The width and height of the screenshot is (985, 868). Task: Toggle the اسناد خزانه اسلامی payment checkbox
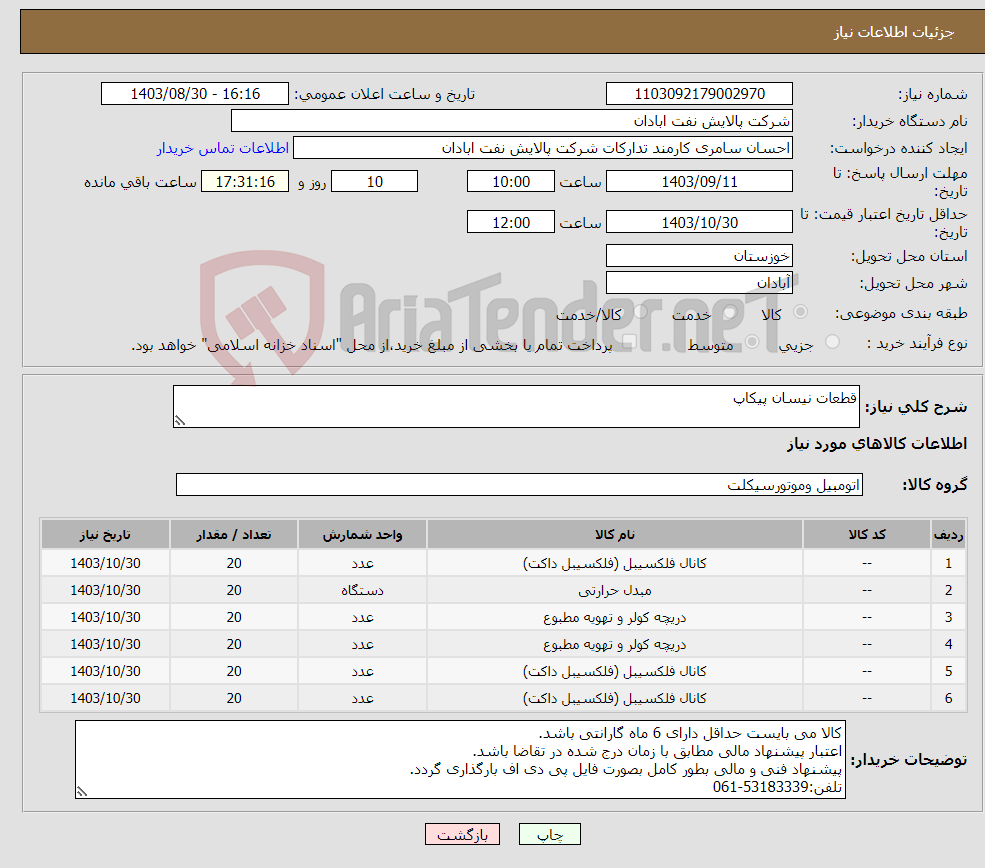[x=629, y=342]
